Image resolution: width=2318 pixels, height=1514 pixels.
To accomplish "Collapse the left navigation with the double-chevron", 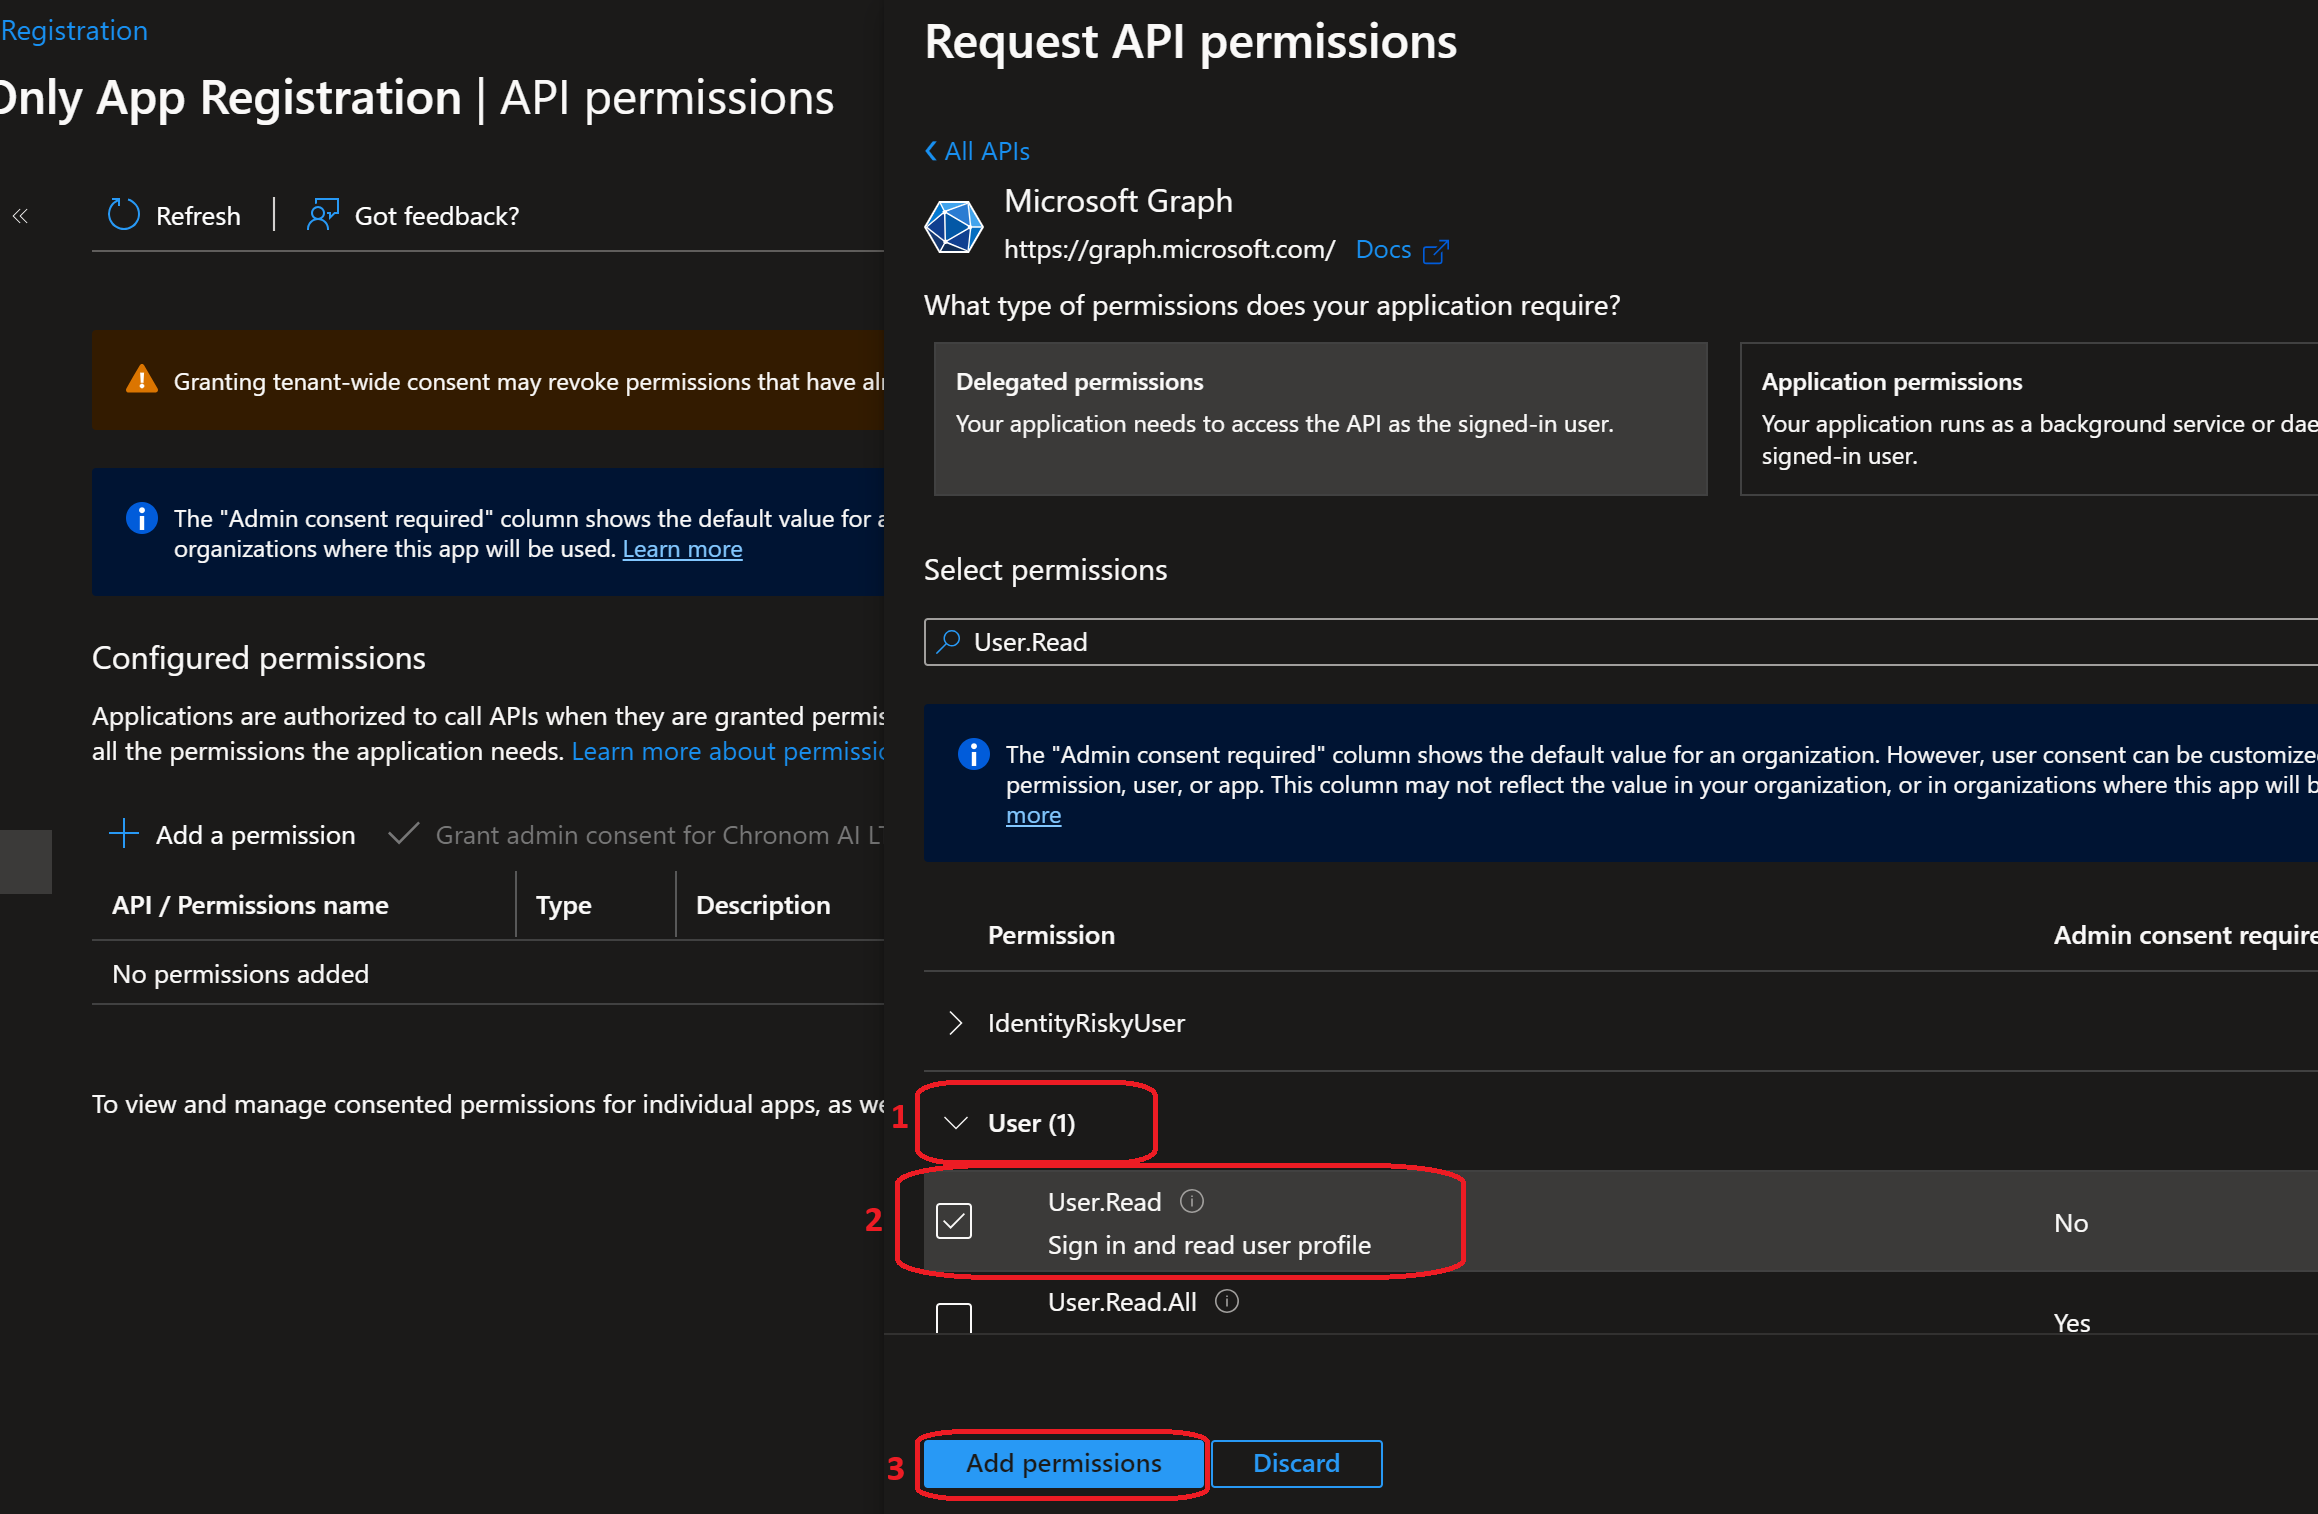I will point(19,215).
